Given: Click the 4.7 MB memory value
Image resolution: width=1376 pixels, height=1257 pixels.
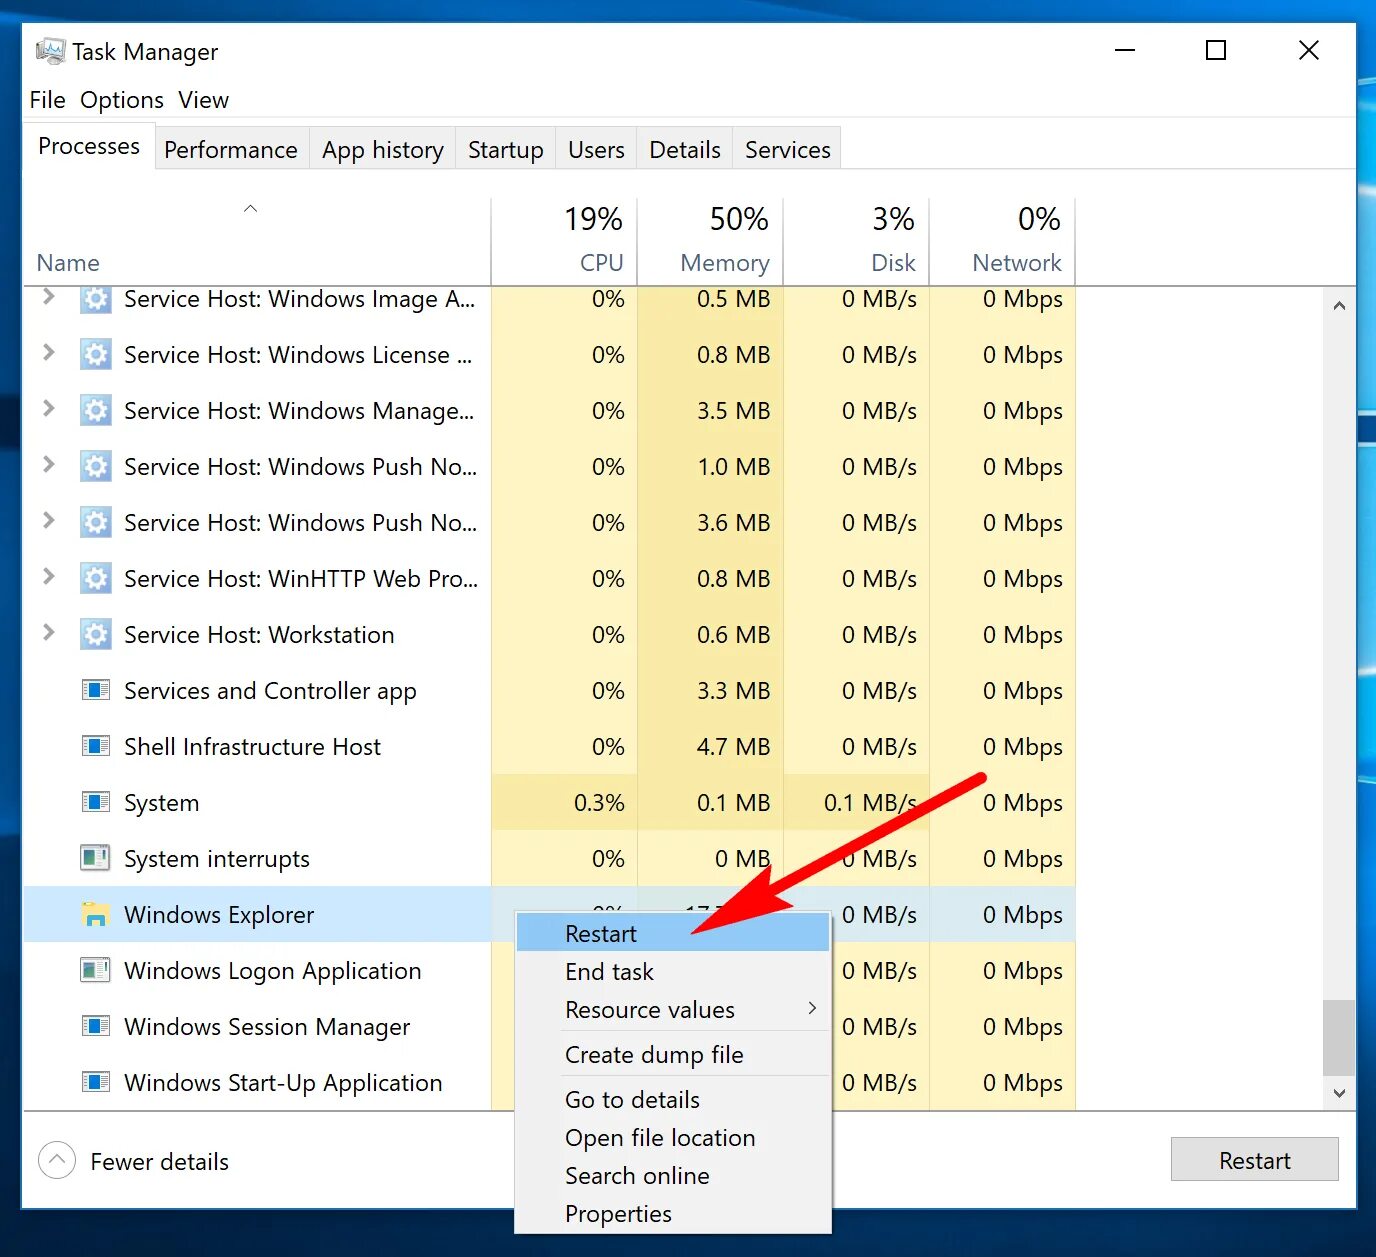Looking at the screenshot, I should coord(733,746).
